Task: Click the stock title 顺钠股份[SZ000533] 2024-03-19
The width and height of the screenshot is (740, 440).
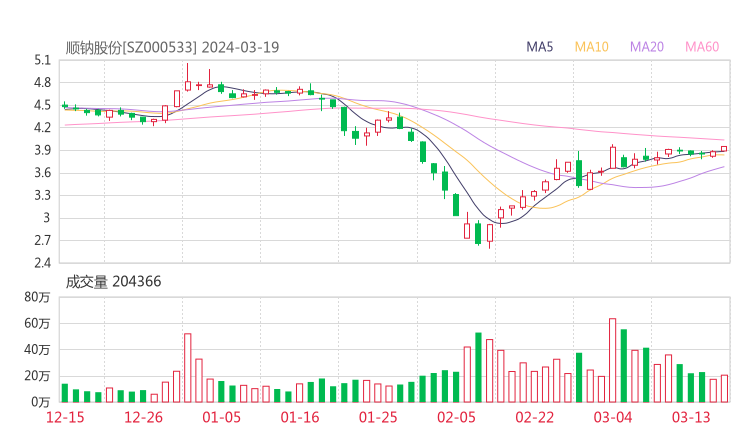Action: pos(172,47)
